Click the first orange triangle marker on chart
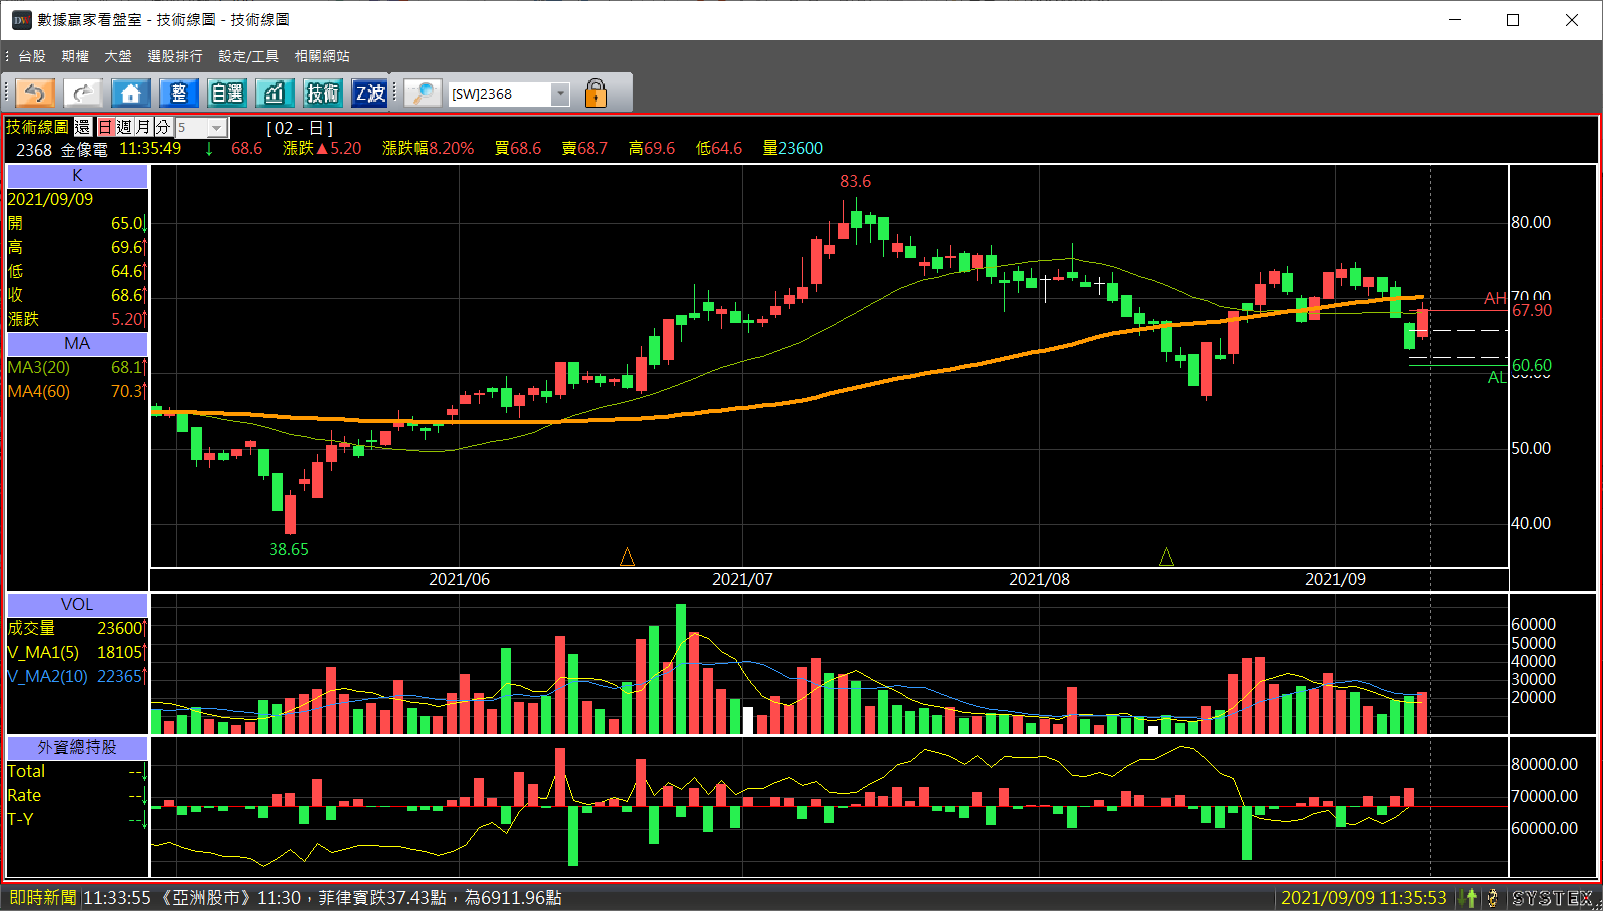The height and width of the screenshot is (911, 1603). pos(627,557)
